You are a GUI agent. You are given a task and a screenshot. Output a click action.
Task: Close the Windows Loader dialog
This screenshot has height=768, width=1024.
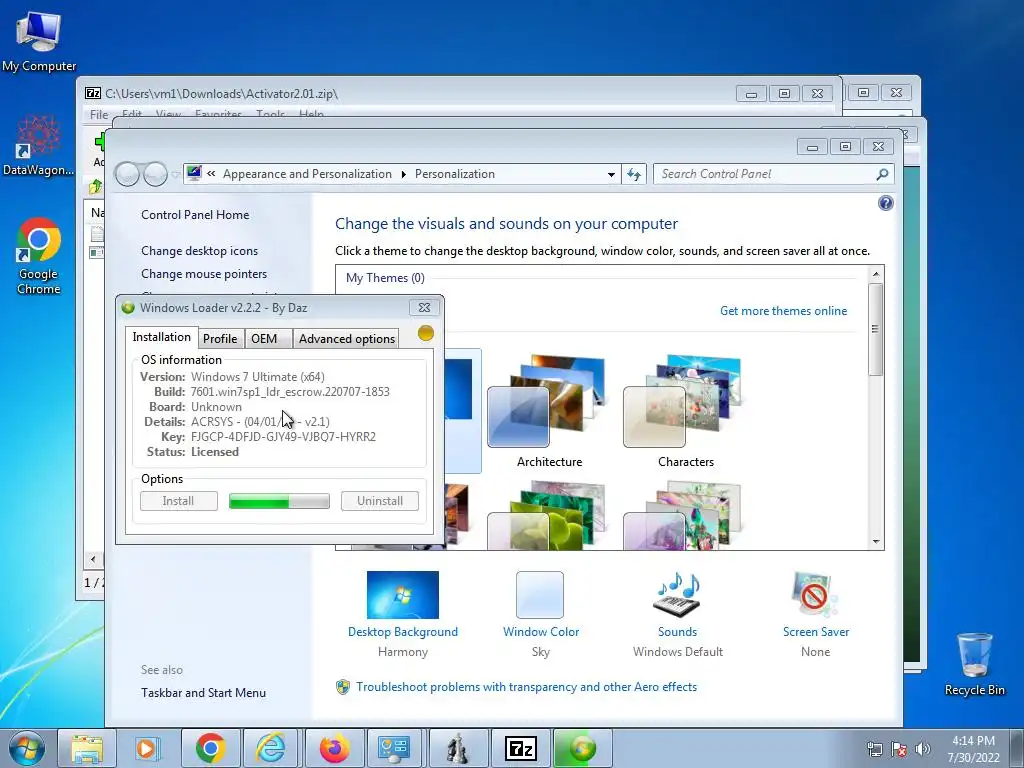[x=424, y=307]
